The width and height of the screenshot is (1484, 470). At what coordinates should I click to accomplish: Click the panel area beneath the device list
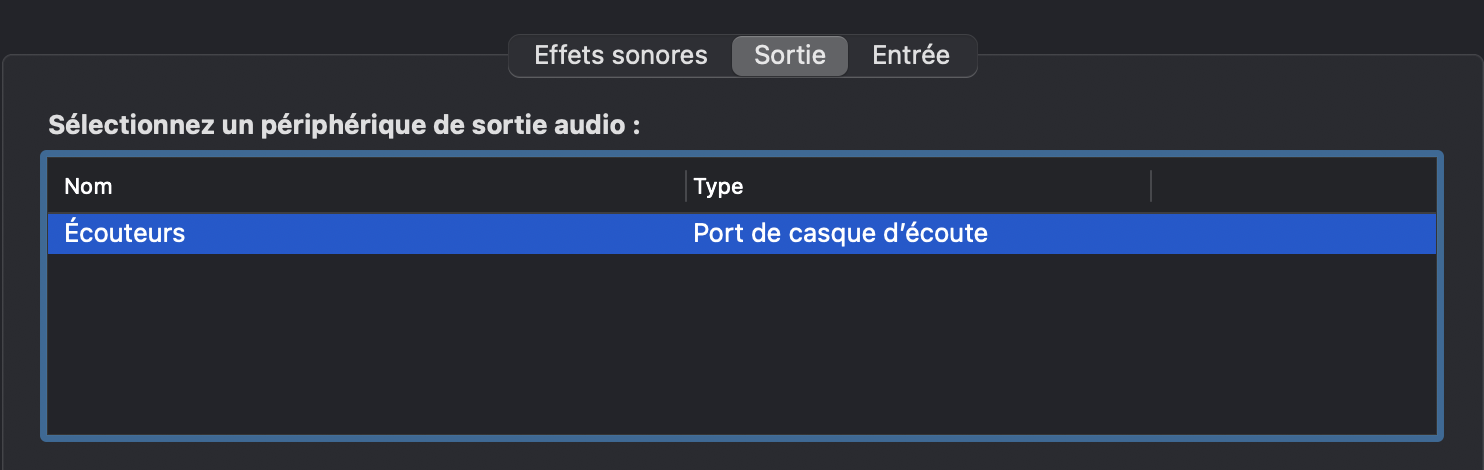pyautogui.click(x=740, y=456)
